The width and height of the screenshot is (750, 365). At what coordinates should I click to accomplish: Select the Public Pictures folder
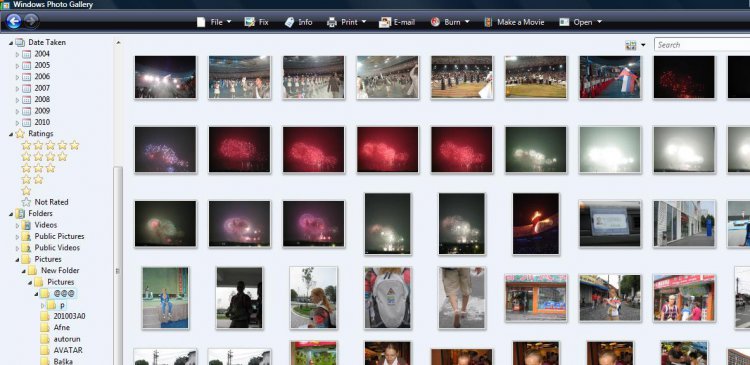point(53,236)
